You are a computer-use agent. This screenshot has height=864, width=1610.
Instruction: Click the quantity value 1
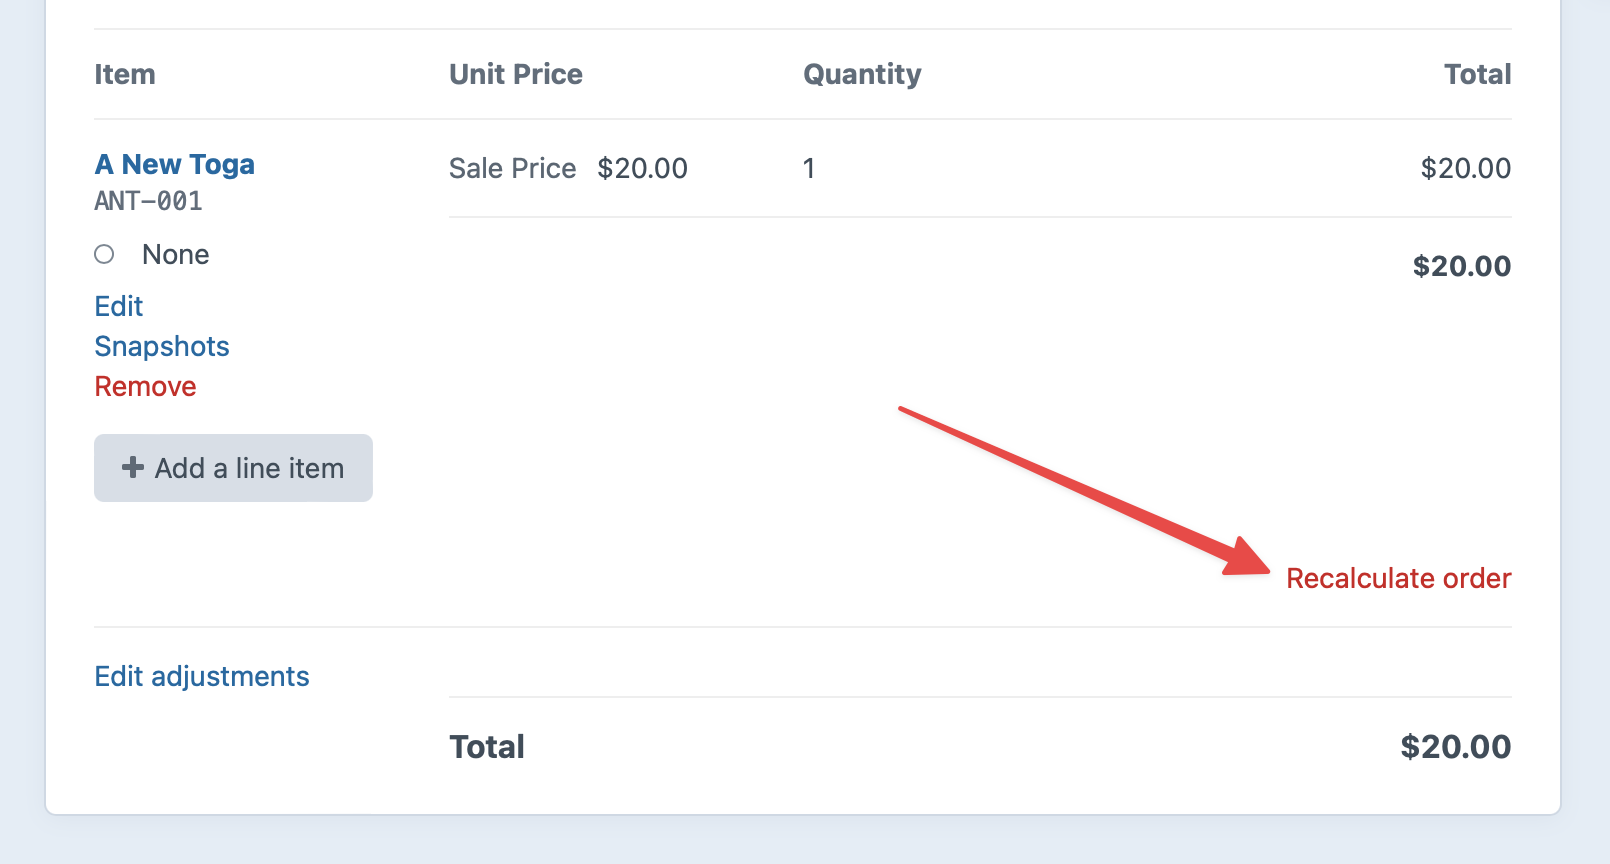809,168
